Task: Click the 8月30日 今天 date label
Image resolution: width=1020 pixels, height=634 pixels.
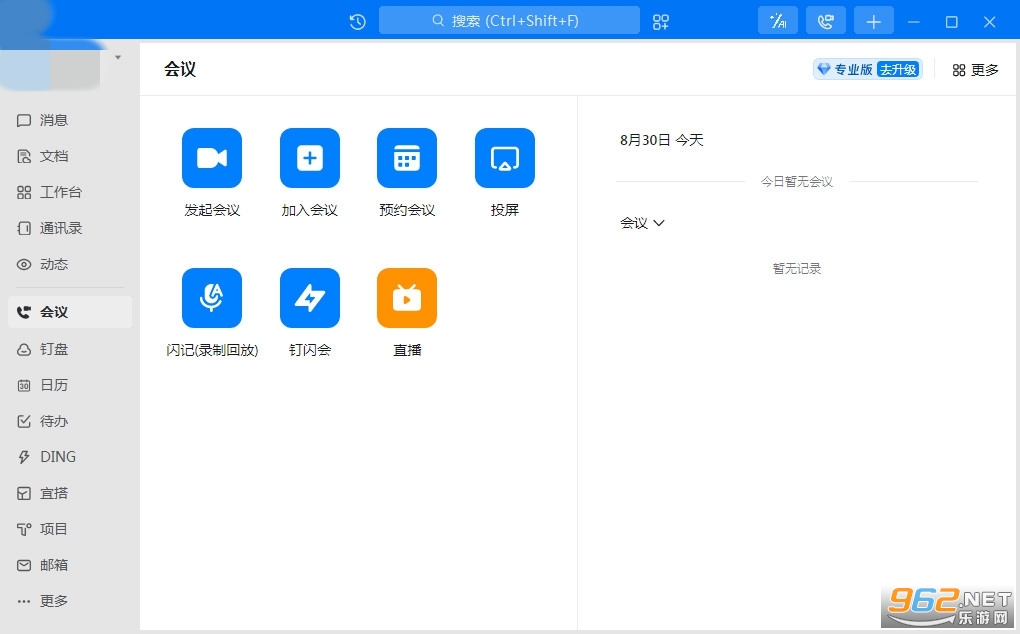Action: (x=662, y=140)
